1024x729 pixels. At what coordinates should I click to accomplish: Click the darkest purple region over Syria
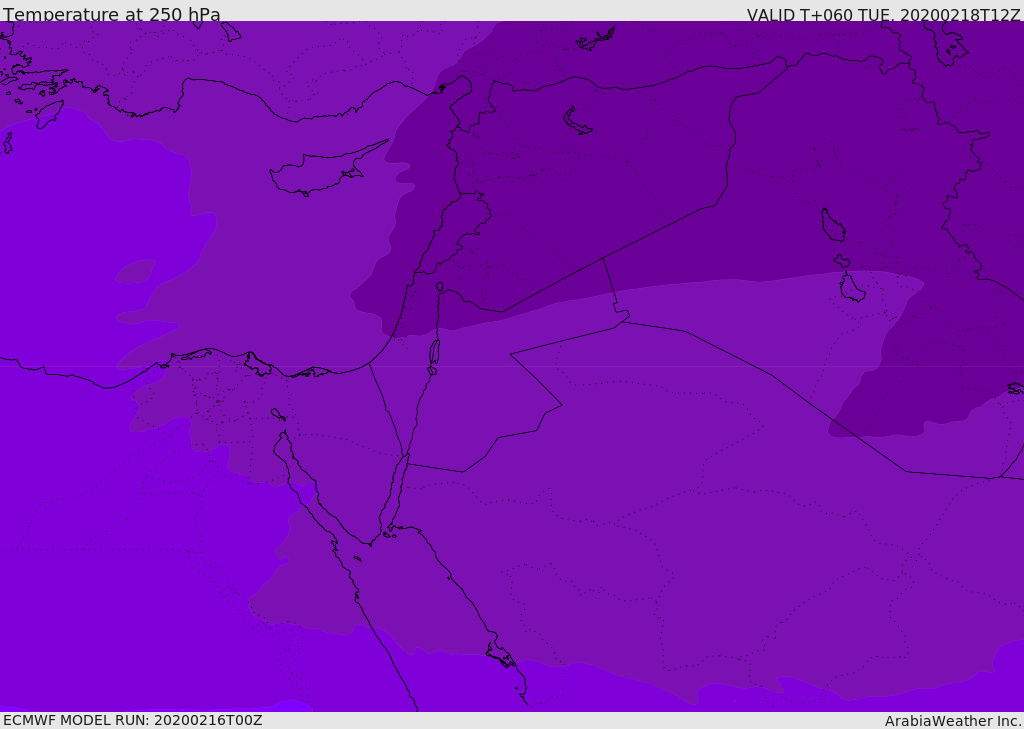pyautogui.click(x=600, y=180)
